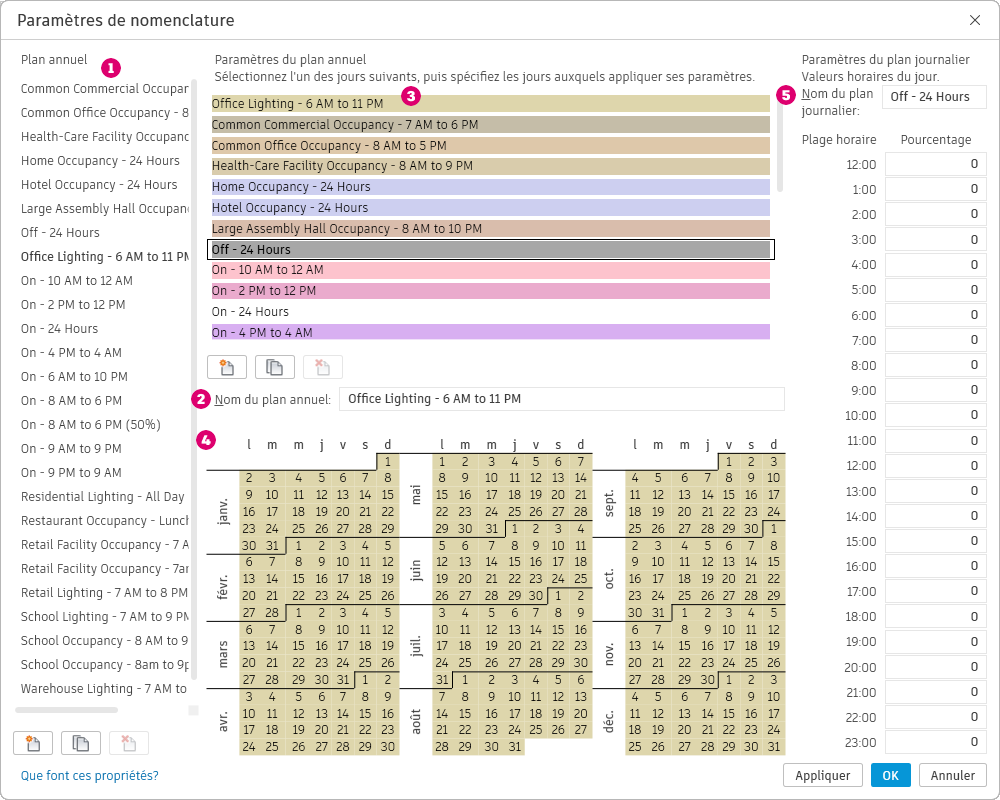
Task: Select Office Lighting - 6 AM to 11 PM color bar
Action: click(490, 103)
